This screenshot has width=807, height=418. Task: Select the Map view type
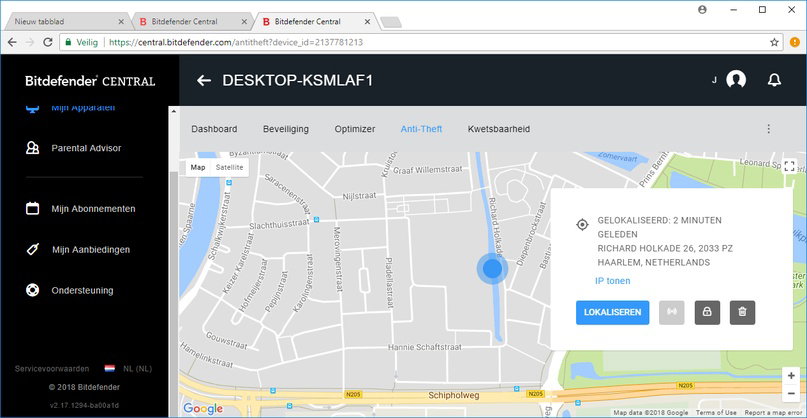click(x=198, y=167)
